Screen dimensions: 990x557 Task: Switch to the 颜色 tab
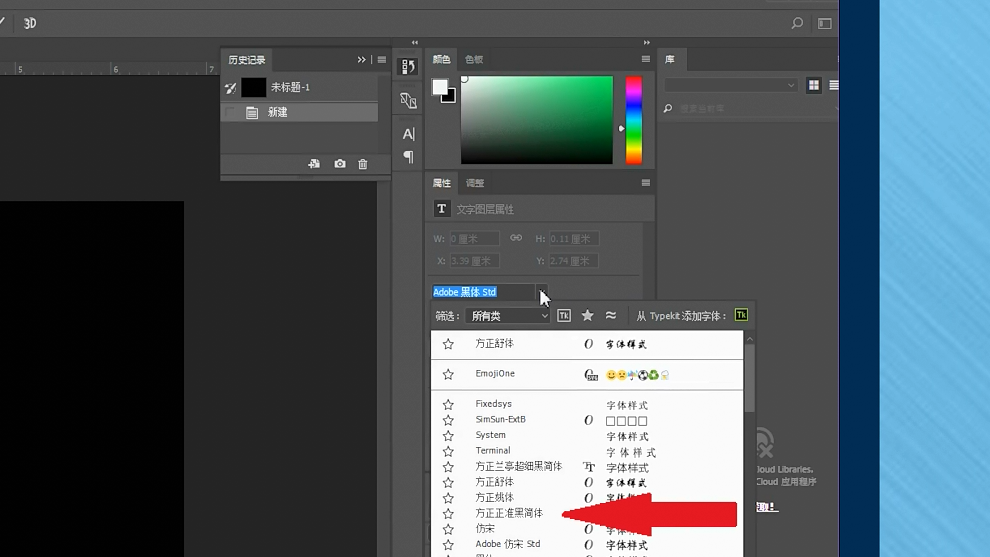441,59
